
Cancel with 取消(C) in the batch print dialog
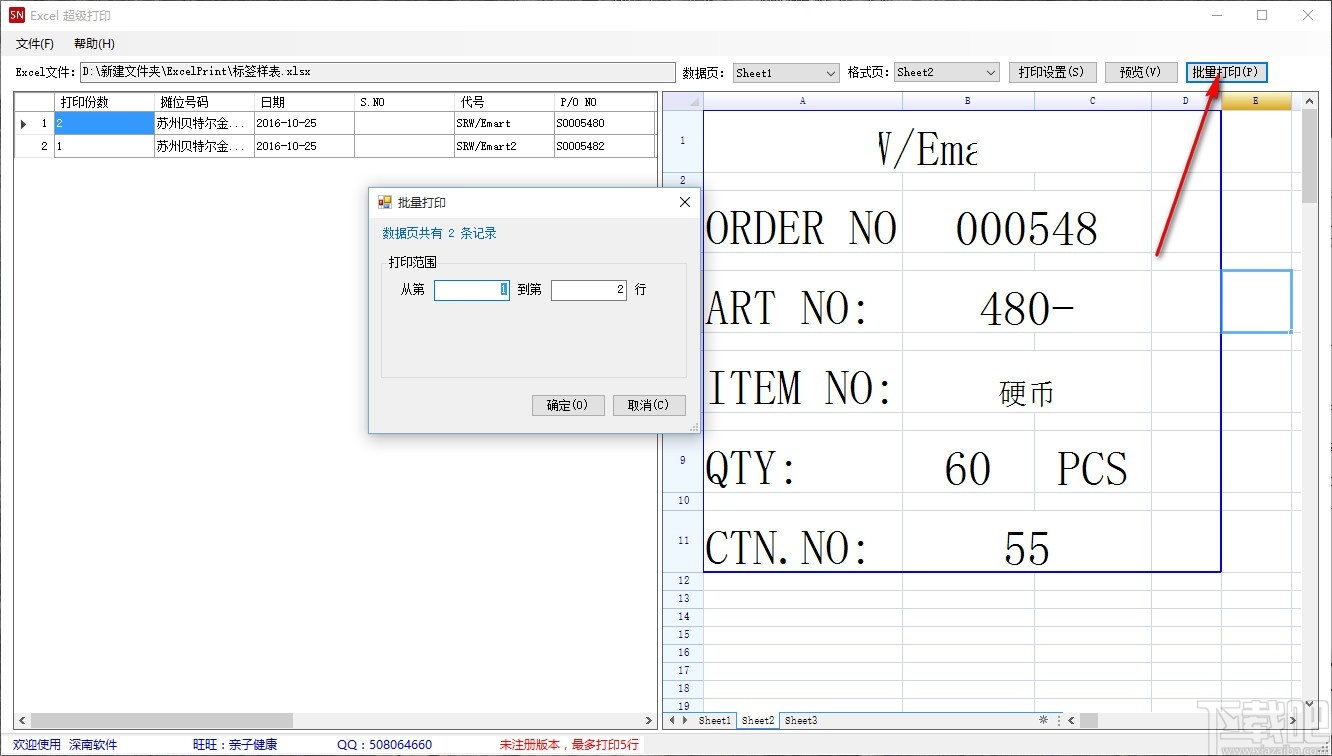click(x=649, y=405)
